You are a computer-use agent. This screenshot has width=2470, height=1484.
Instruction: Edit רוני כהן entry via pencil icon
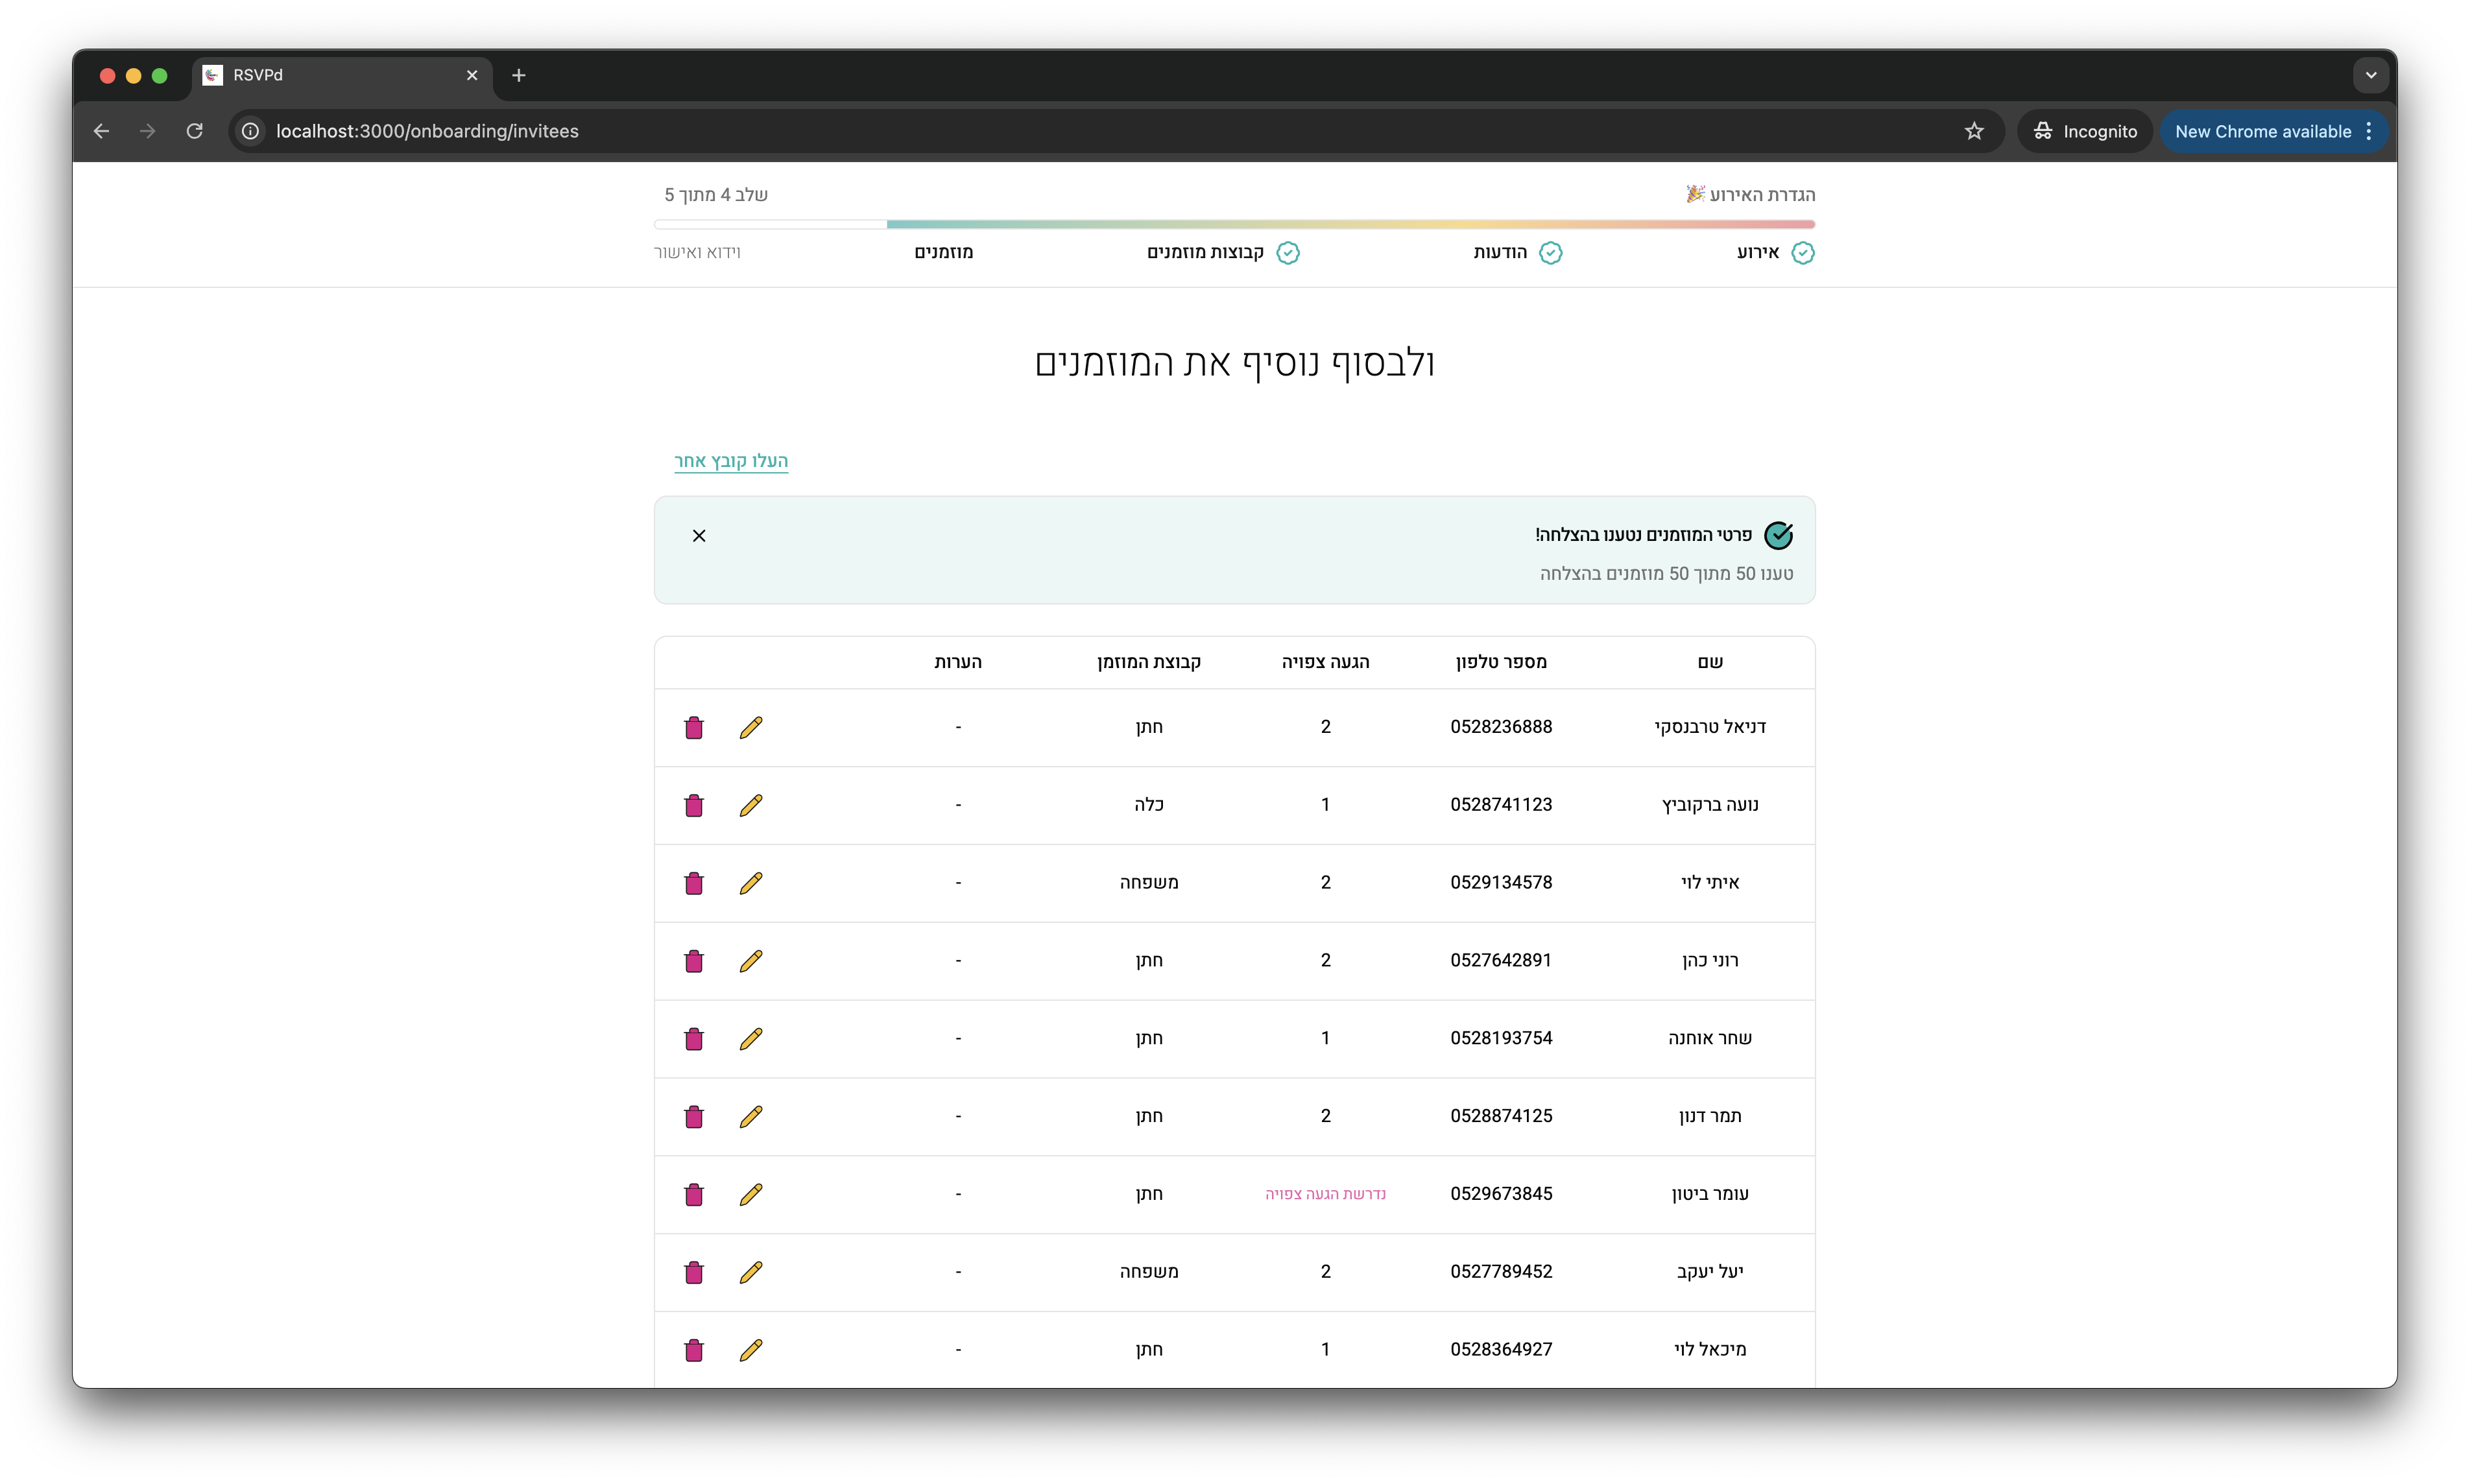click(x=751, y=961)
